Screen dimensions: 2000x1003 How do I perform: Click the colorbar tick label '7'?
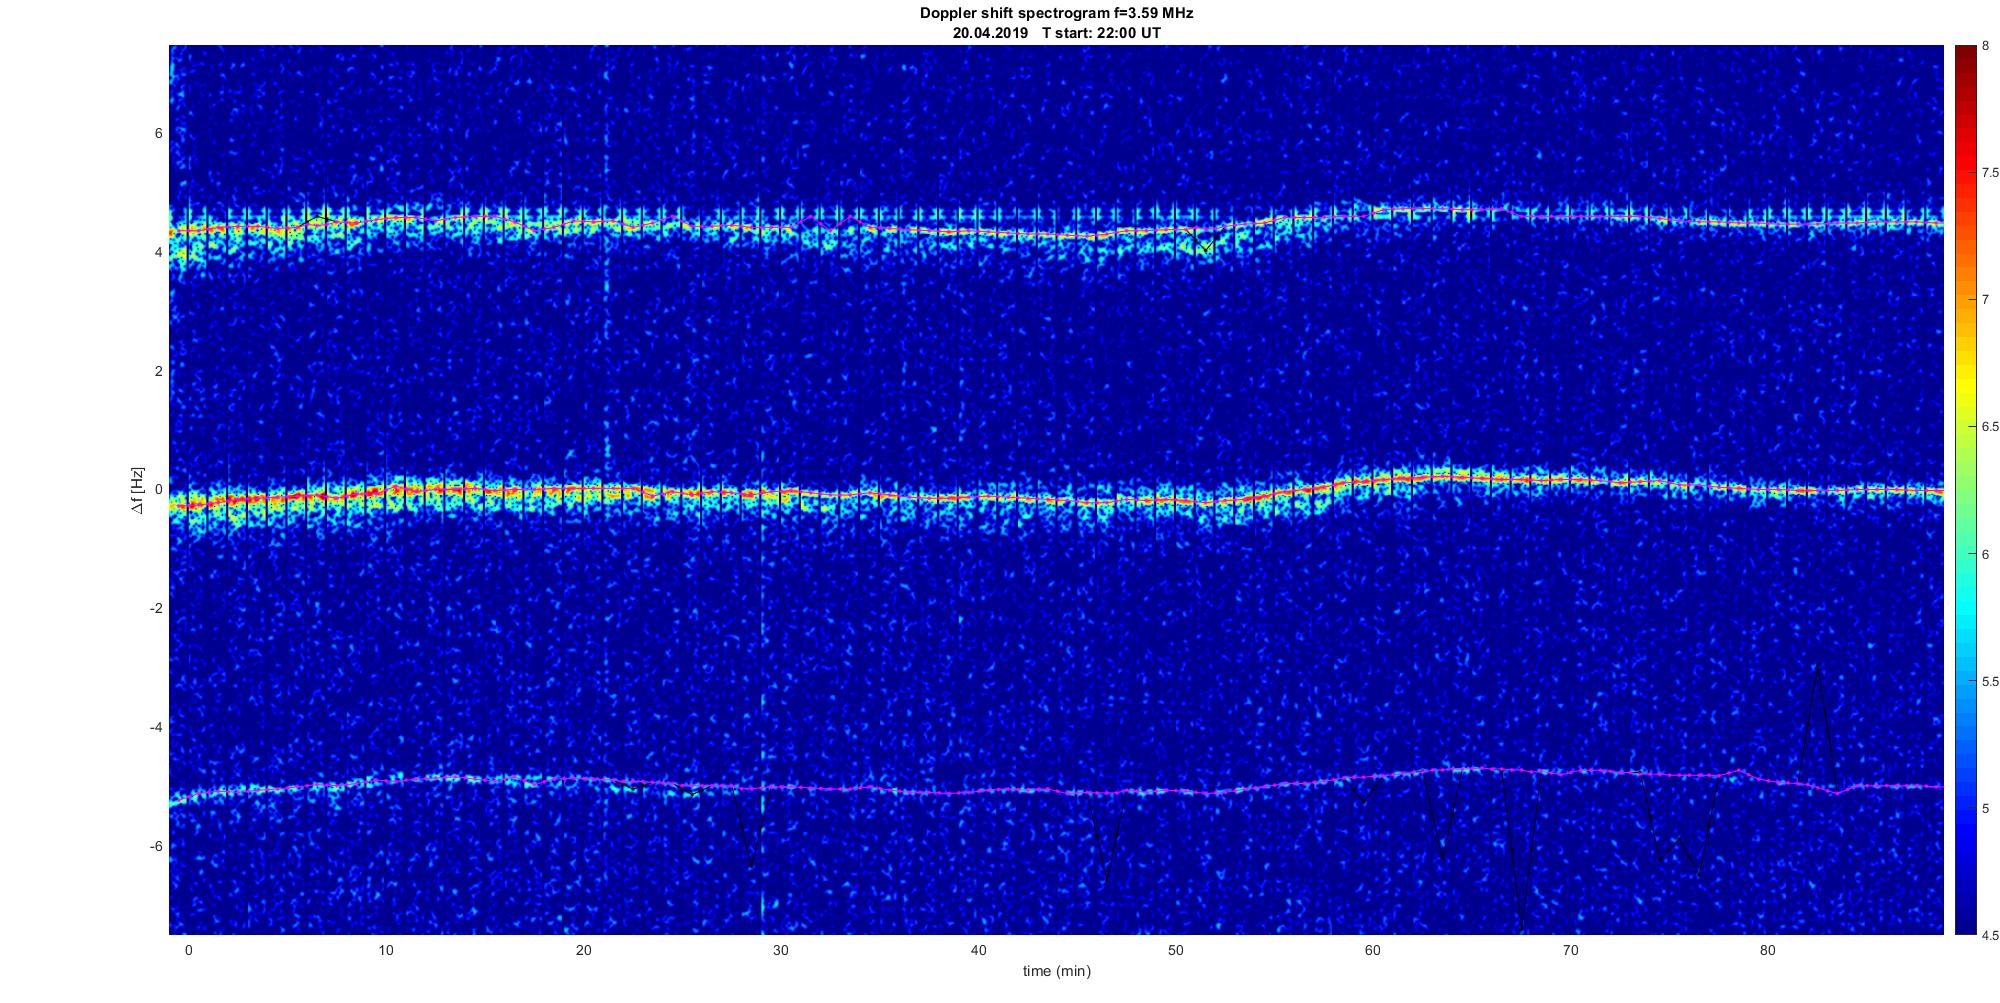(x=1985, y=299)
